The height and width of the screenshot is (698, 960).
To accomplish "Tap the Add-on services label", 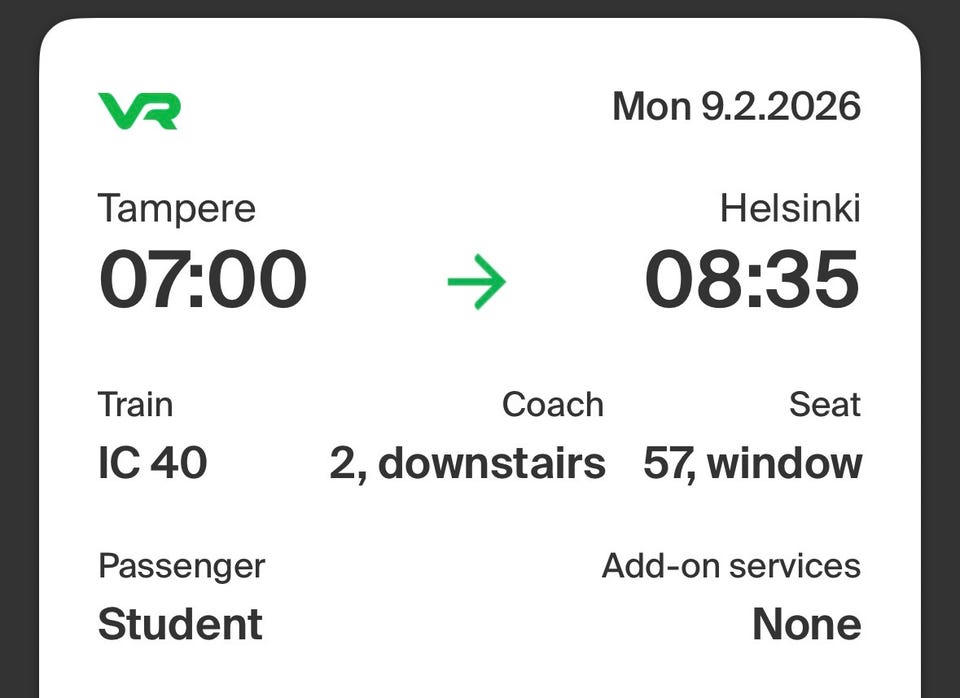I will 731,566.
